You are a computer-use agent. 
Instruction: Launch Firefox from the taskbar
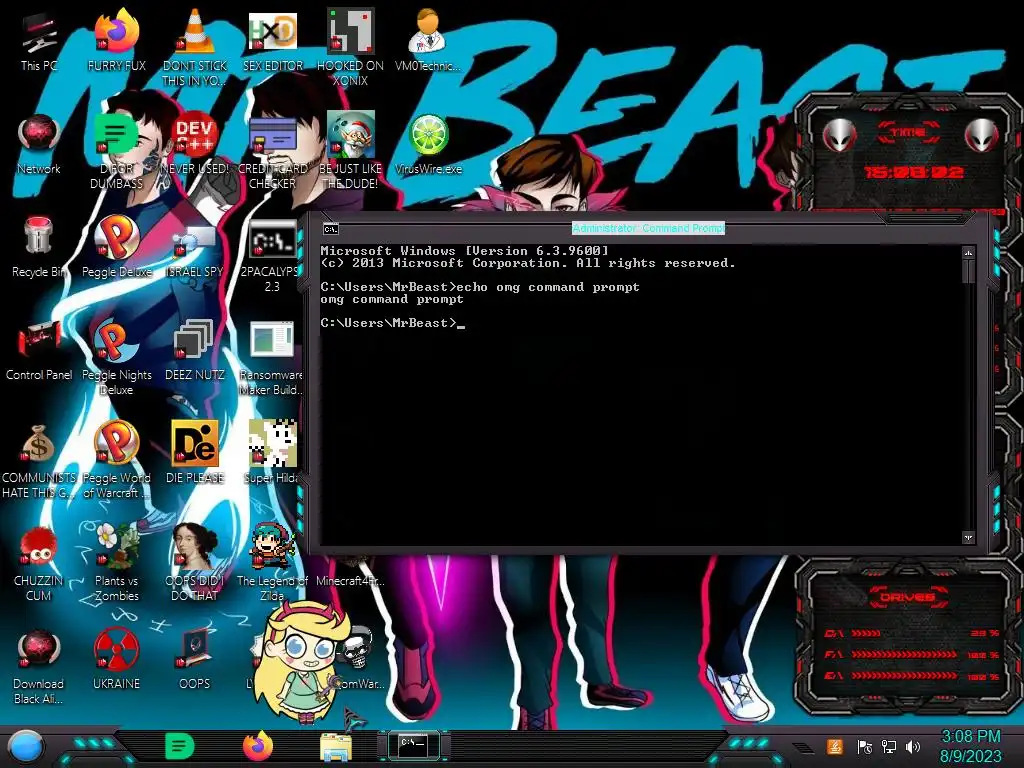click(258, 746)
